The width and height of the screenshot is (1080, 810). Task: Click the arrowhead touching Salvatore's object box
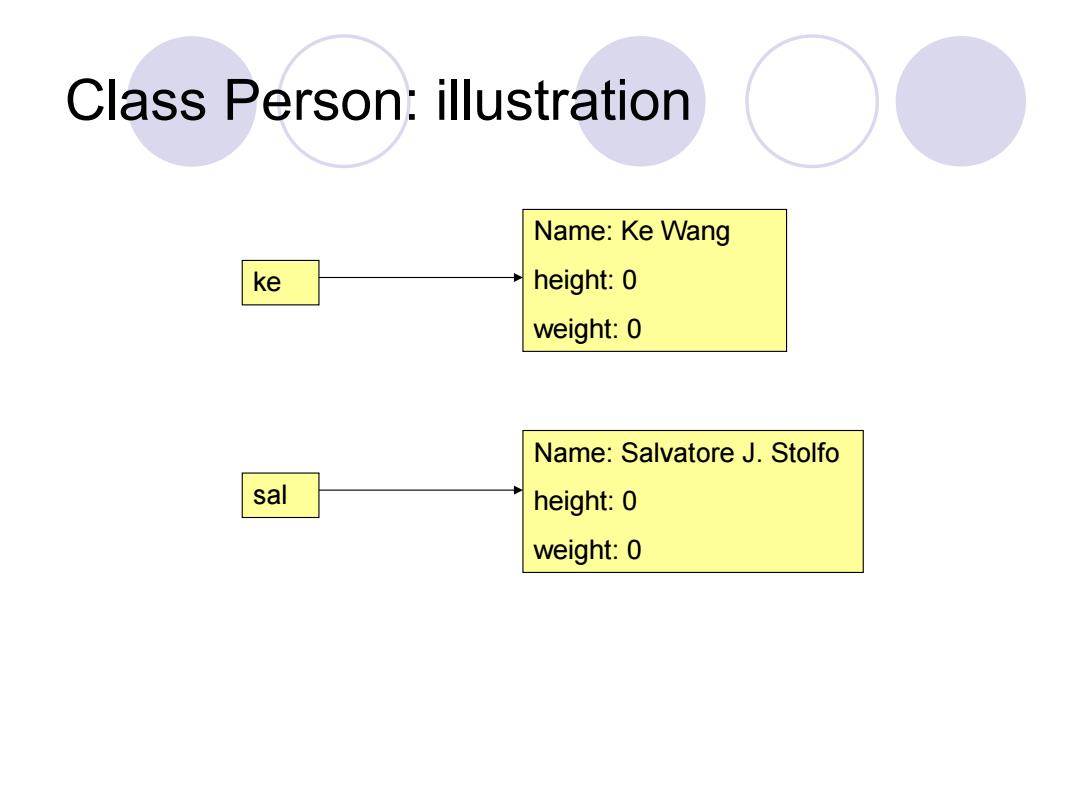click(x=518, y=490)
